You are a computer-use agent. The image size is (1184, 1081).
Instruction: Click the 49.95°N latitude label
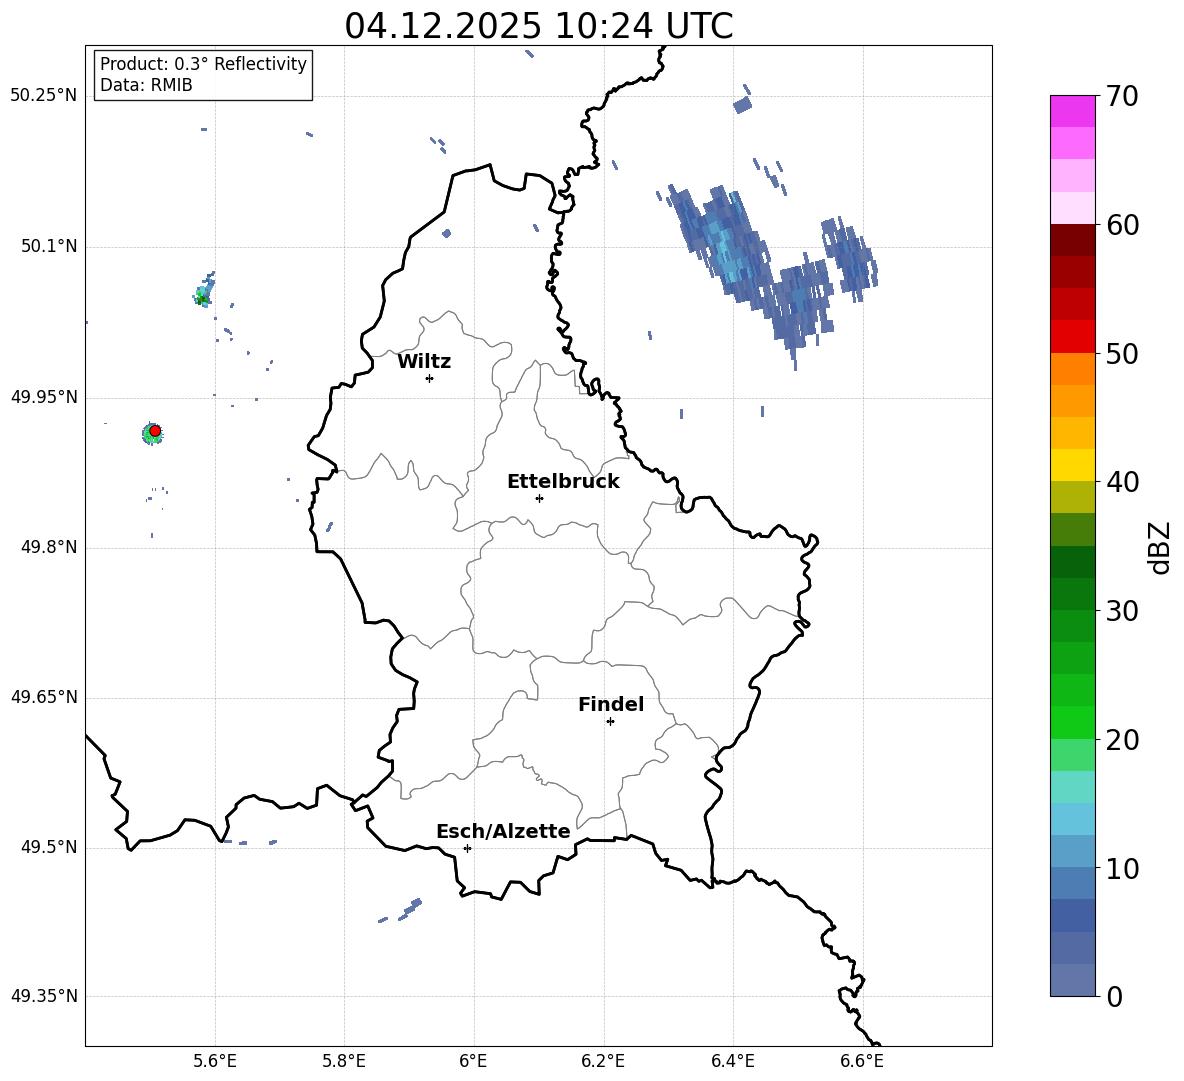pos(44,397)
